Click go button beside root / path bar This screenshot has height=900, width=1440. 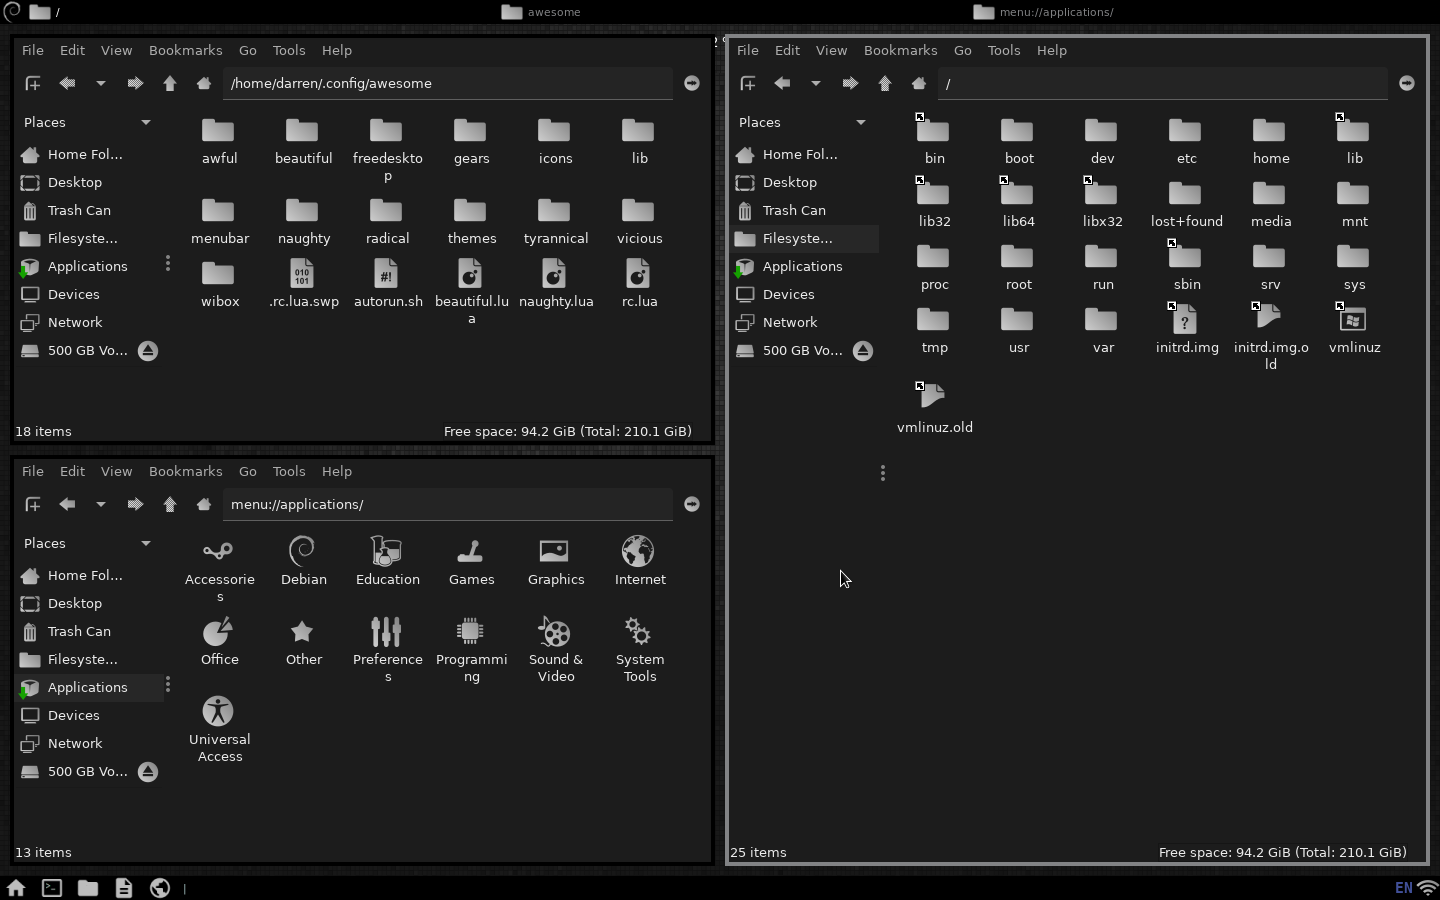(1407, 83)
